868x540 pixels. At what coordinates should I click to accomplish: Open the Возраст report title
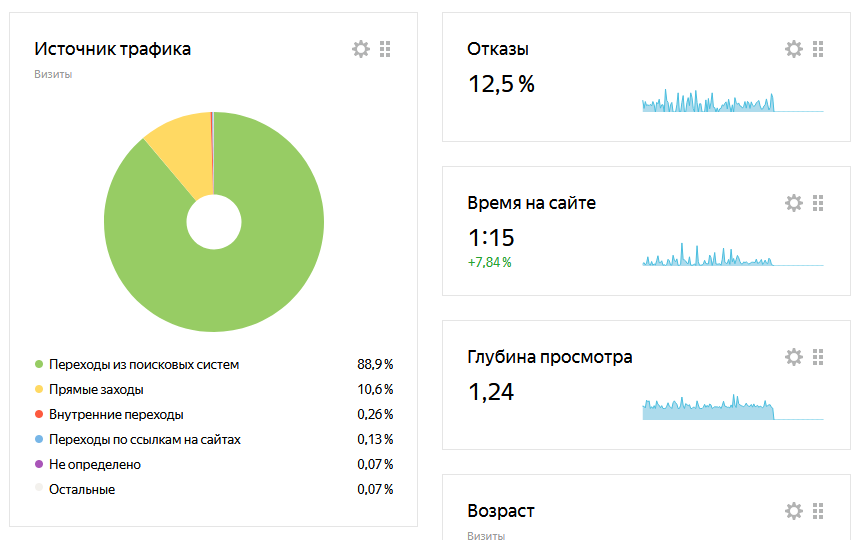coord(501,511)
